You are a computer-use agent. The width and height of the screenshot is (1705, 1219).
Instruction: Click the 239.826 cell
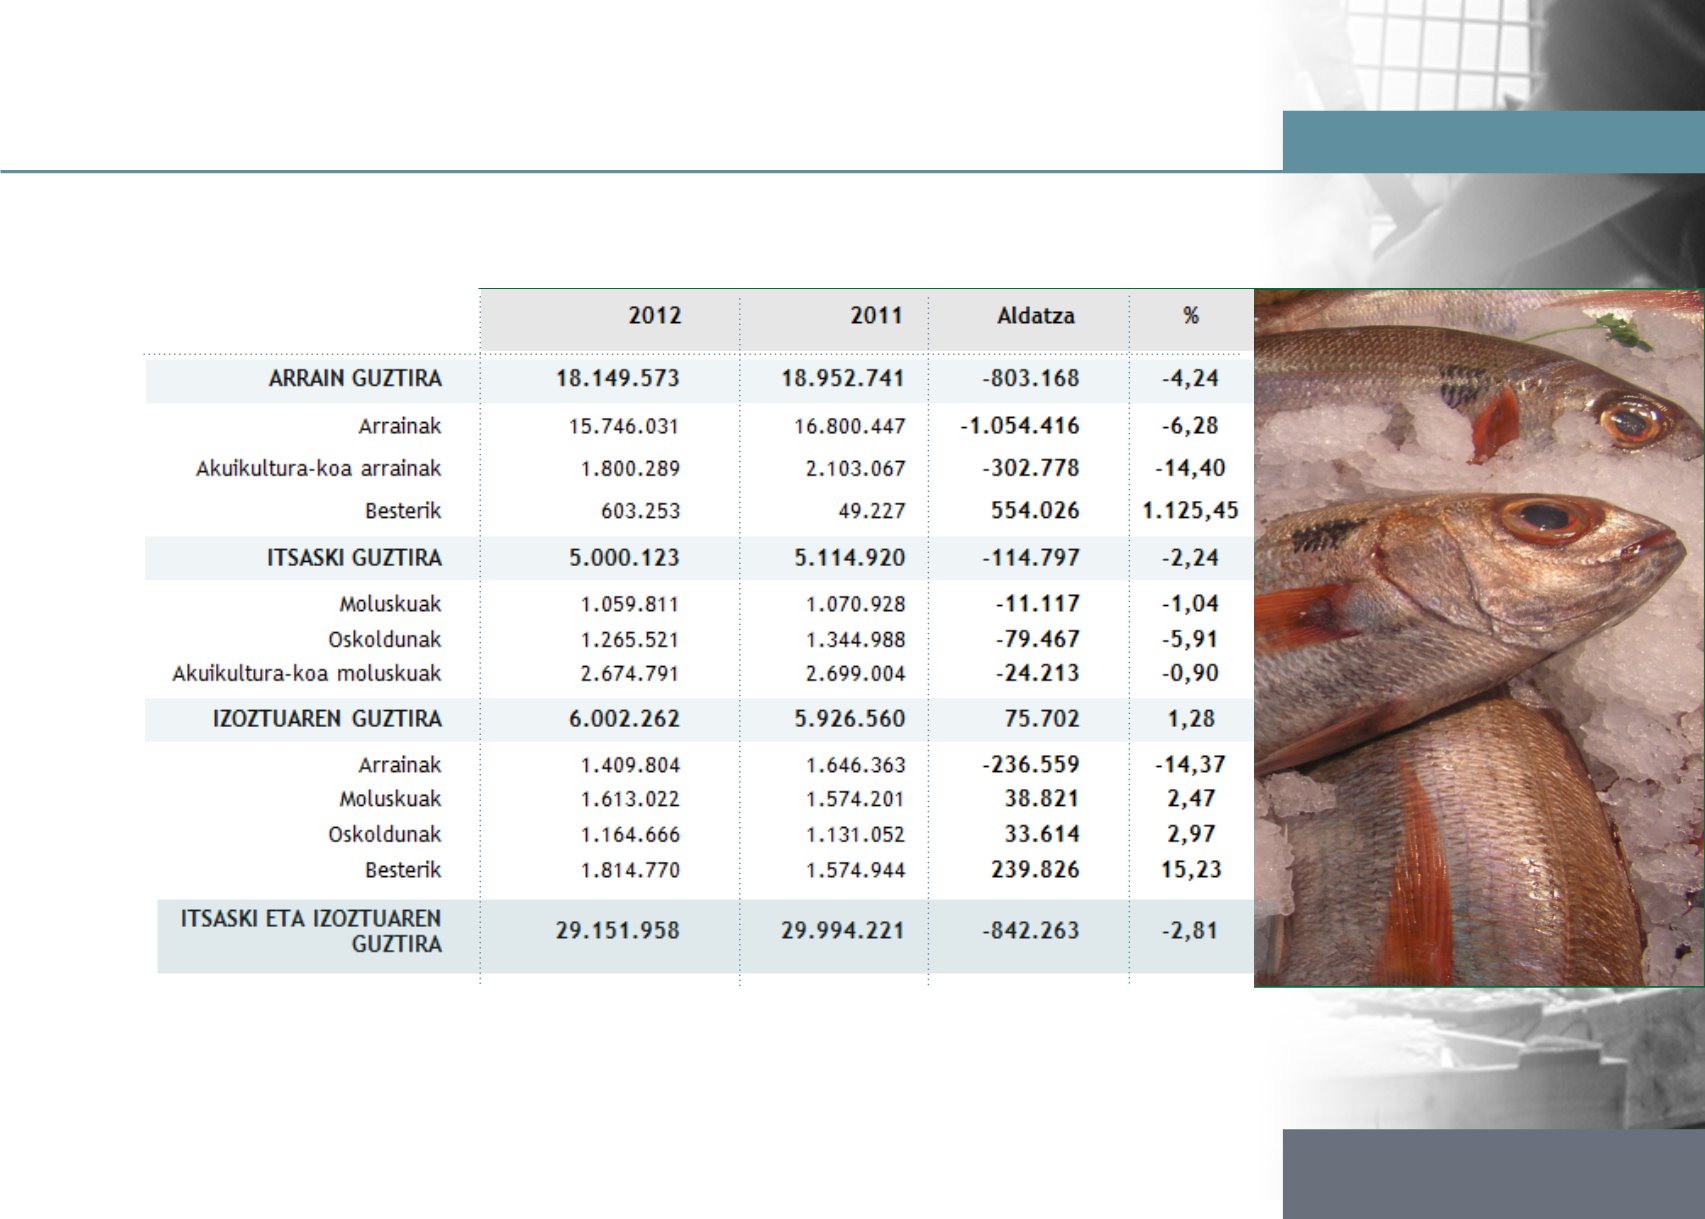[x=1035, y=870]
